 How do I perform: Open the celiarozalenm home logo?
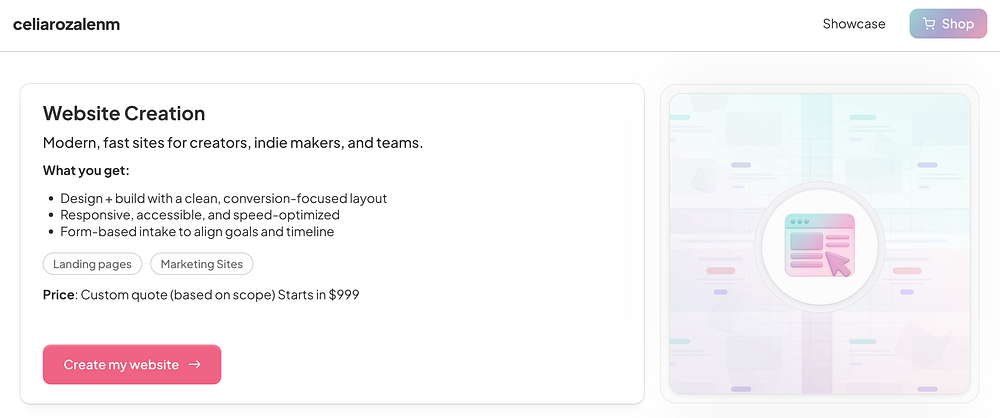point(66,24)
